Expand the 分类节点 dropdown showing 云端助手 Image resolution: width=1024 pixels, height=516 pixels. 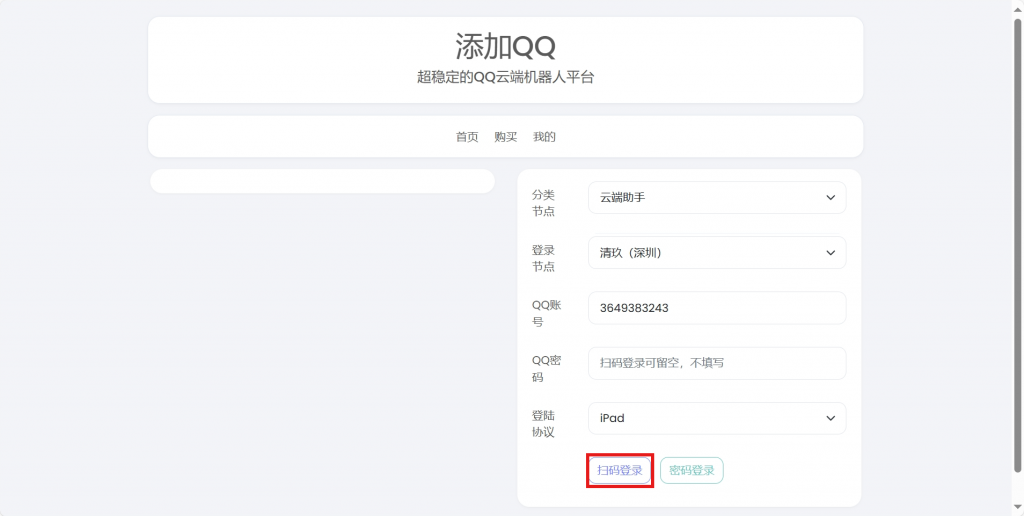pyautogui.click(x=717, y=197)
